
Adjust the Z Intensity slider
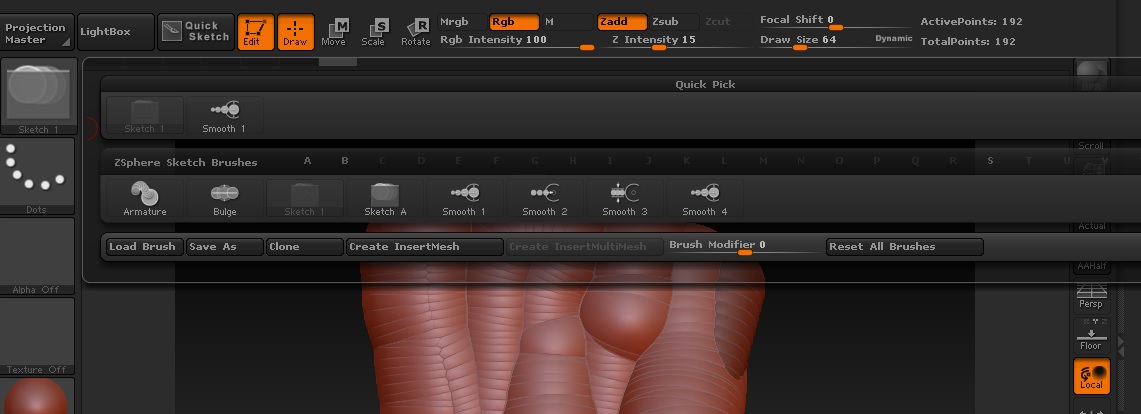pos(676,41)
